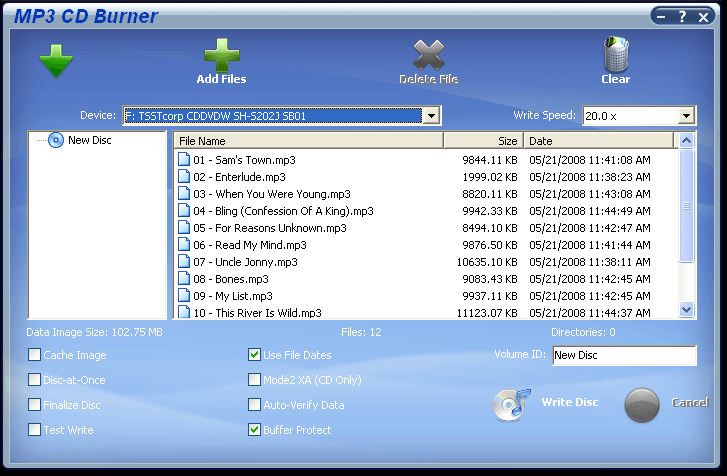Click file icon of 04 - Bling row
727x476 pixels.
tap(184, 210)
